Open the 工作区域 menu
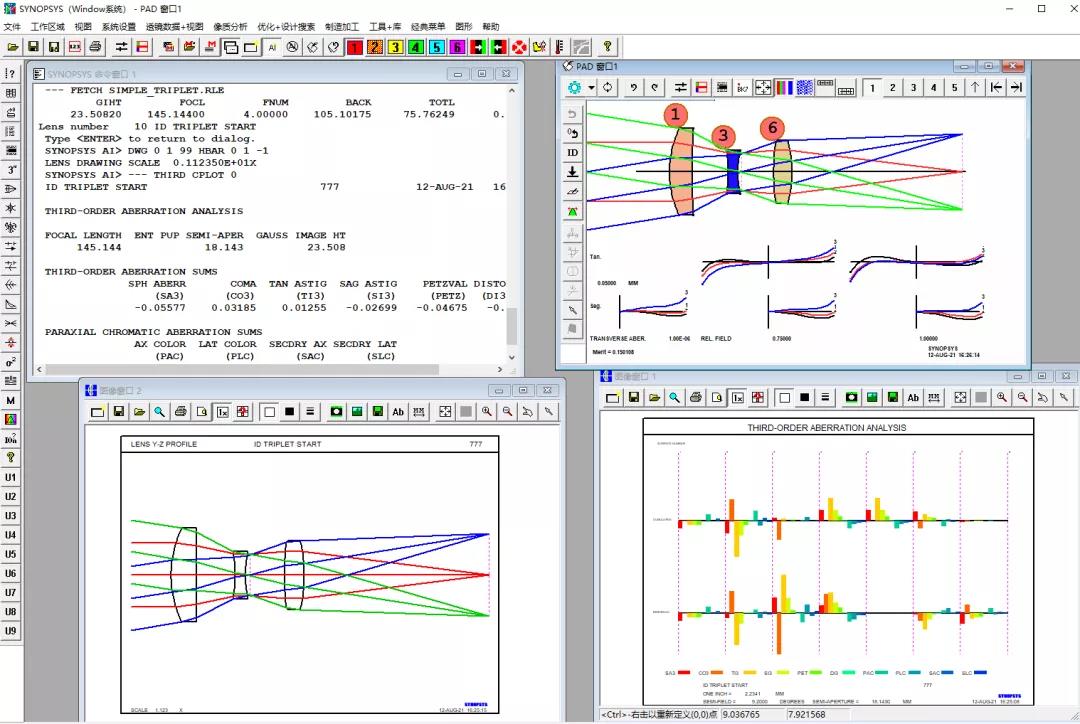 click(x=48, y=26)
